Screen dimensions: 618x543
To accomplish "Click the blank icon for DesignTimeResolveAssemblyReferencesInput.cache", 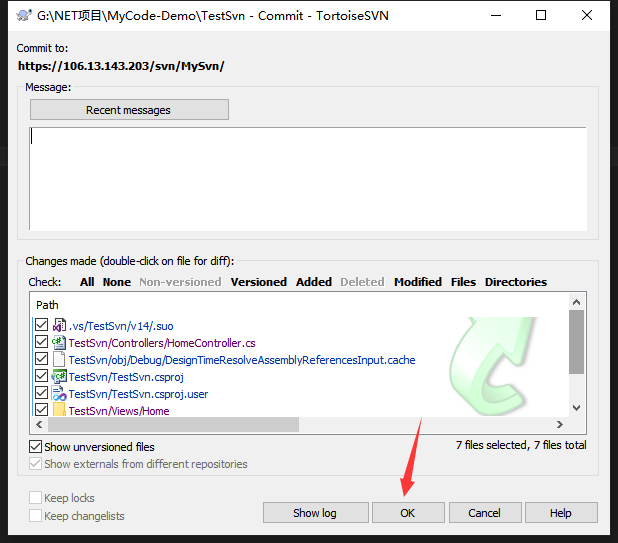I will coord(59,359).
